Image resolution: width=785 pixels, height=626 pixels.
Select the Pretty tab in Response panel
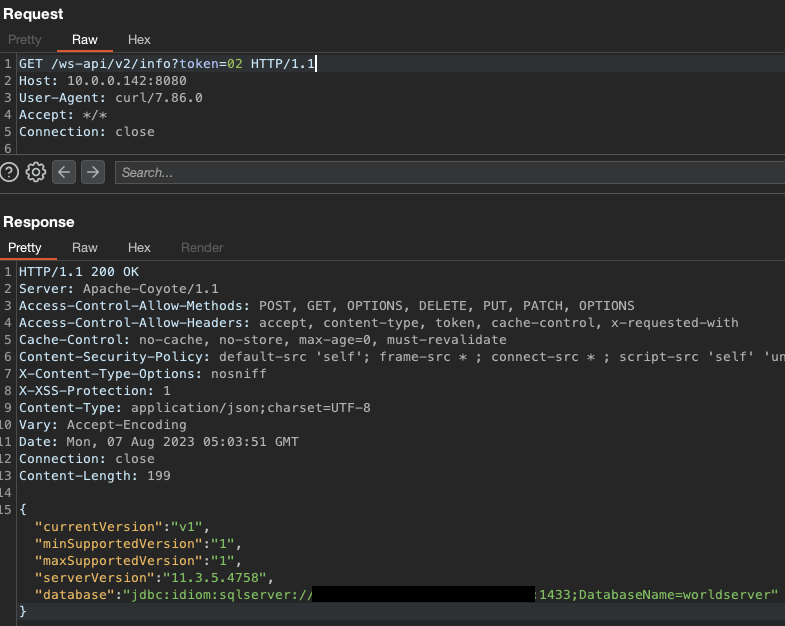[25, 248]
